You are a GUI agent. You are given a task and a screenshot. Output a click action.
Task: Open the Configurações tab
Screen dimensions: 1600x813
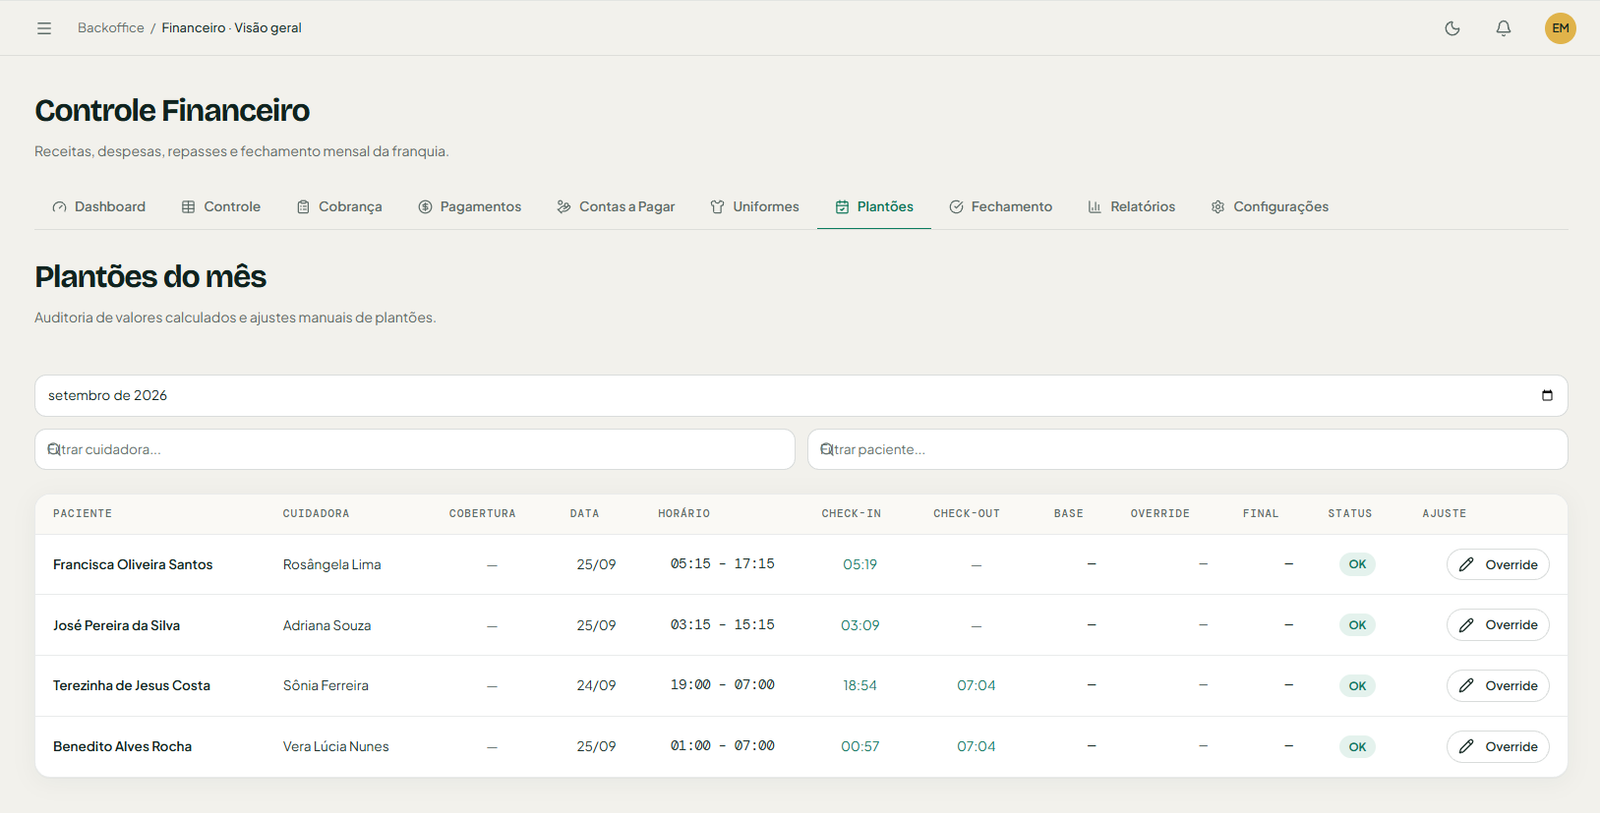click(x=1270, y=207)
